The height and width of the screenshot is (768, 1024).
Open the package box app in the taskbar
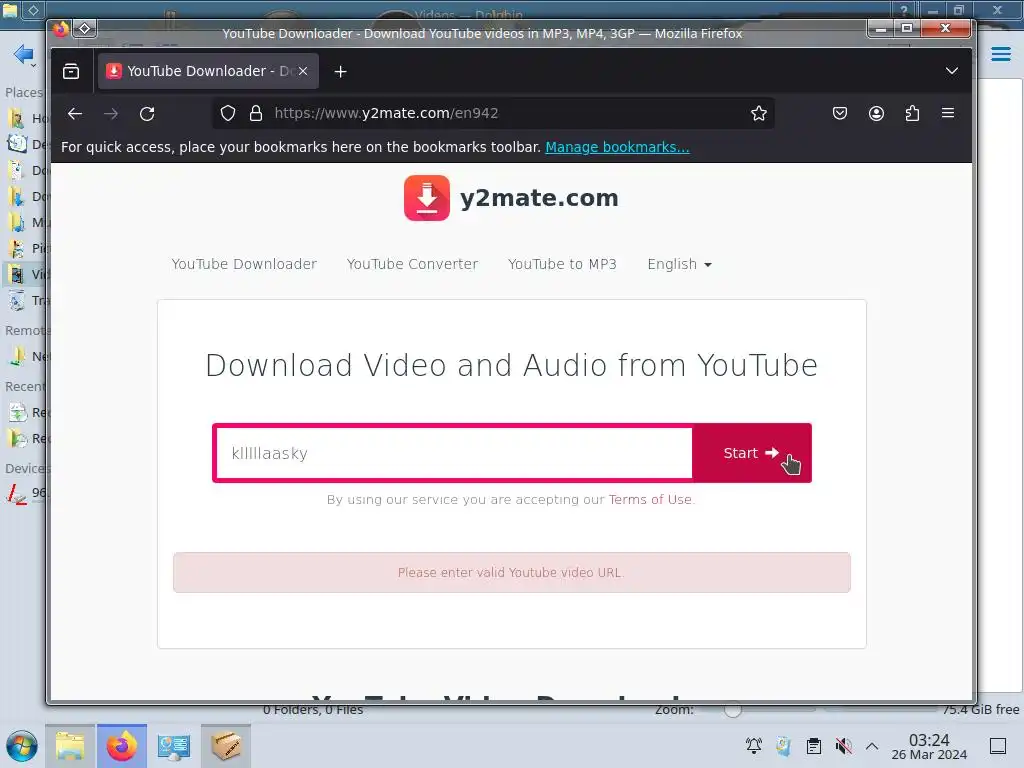click(226, 746)
